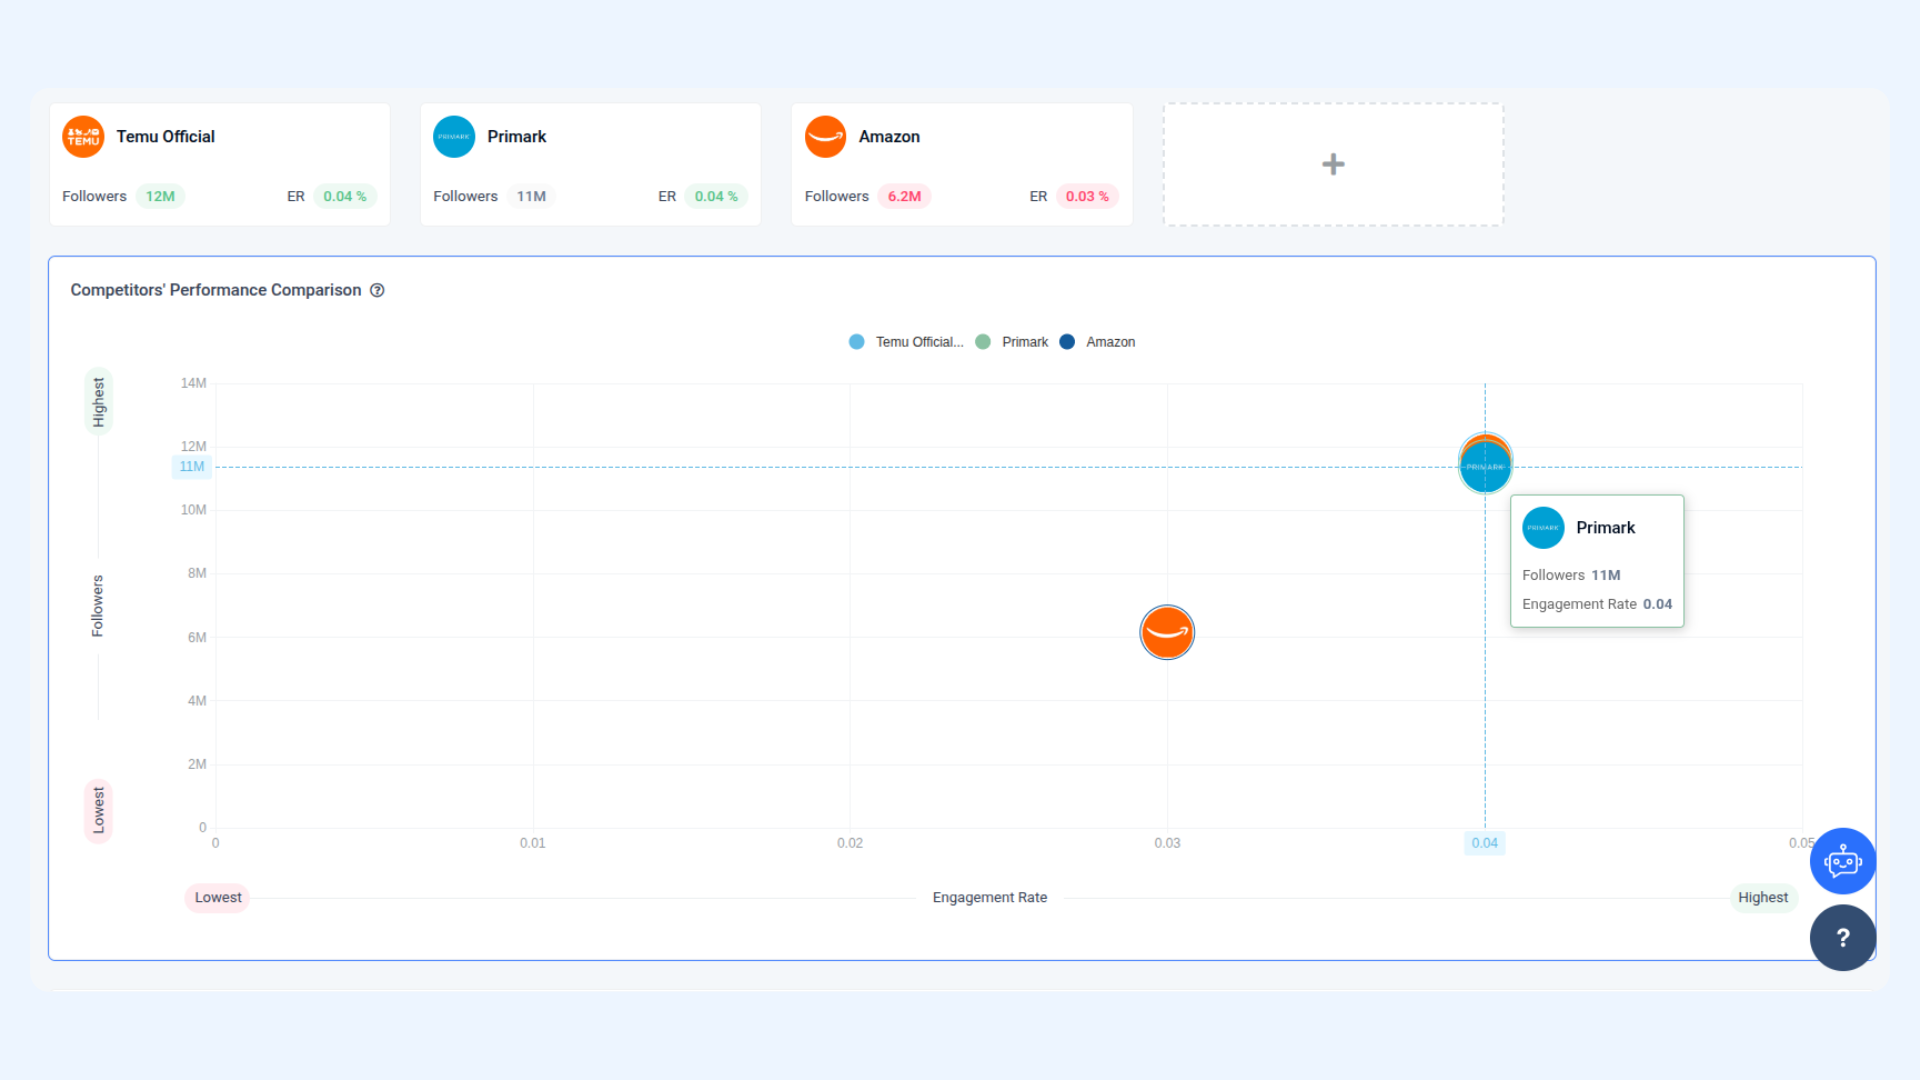This screenshot has width=1920, height=1080.
Task: Open the chart help question mark icon
Action: pyautogui.click(x=377, y=290)
